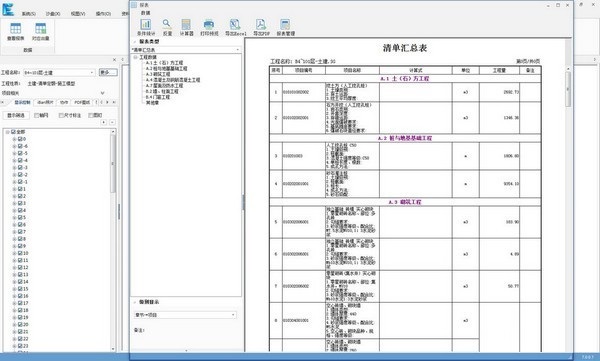Click the 更多 button

108,72
